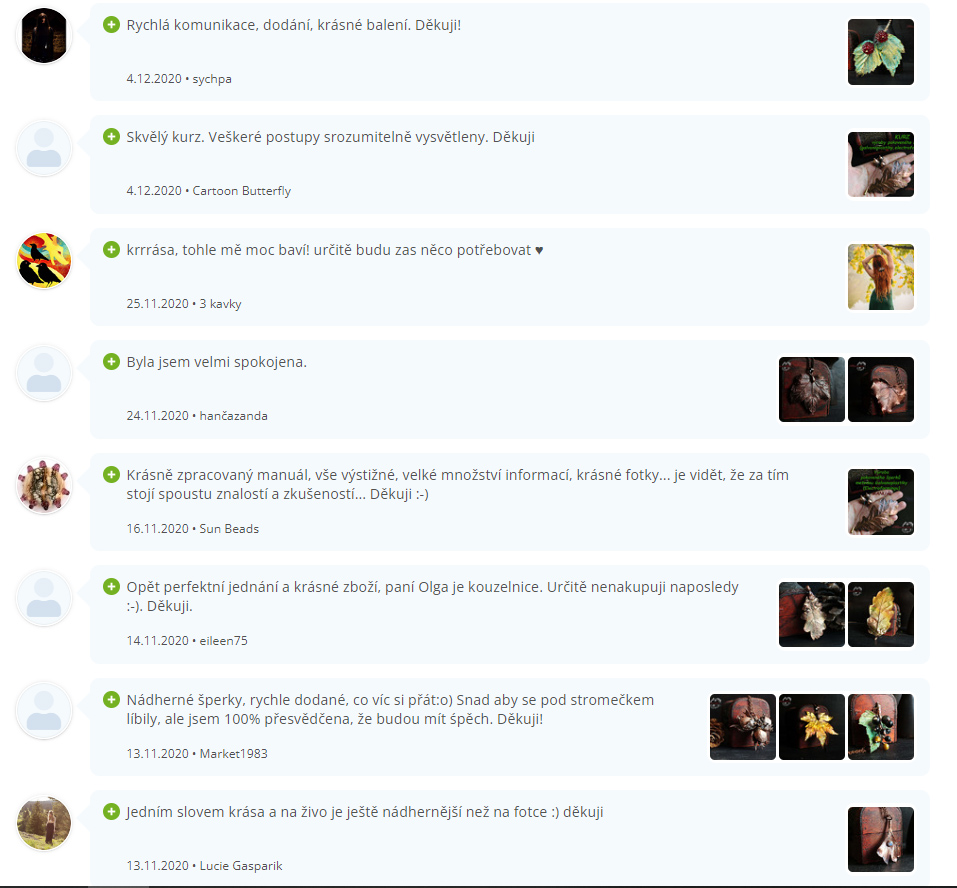
Task: Open the green leaf with berries thumbnail
Action: point(881,52)
